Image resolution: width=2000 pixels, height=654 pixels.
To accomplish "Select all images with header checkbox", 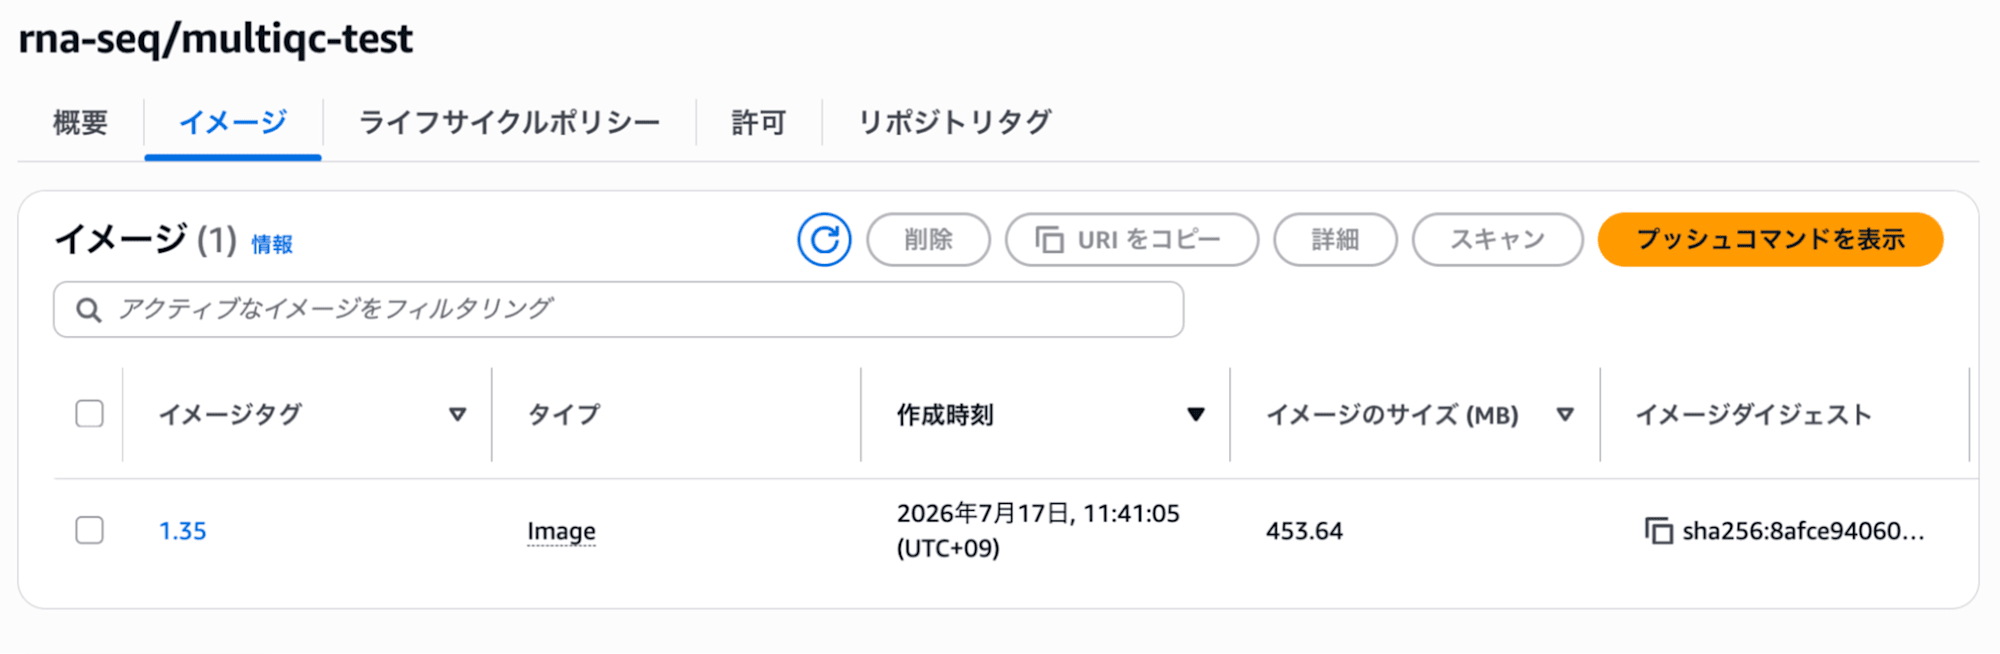I will pos(90,414).
